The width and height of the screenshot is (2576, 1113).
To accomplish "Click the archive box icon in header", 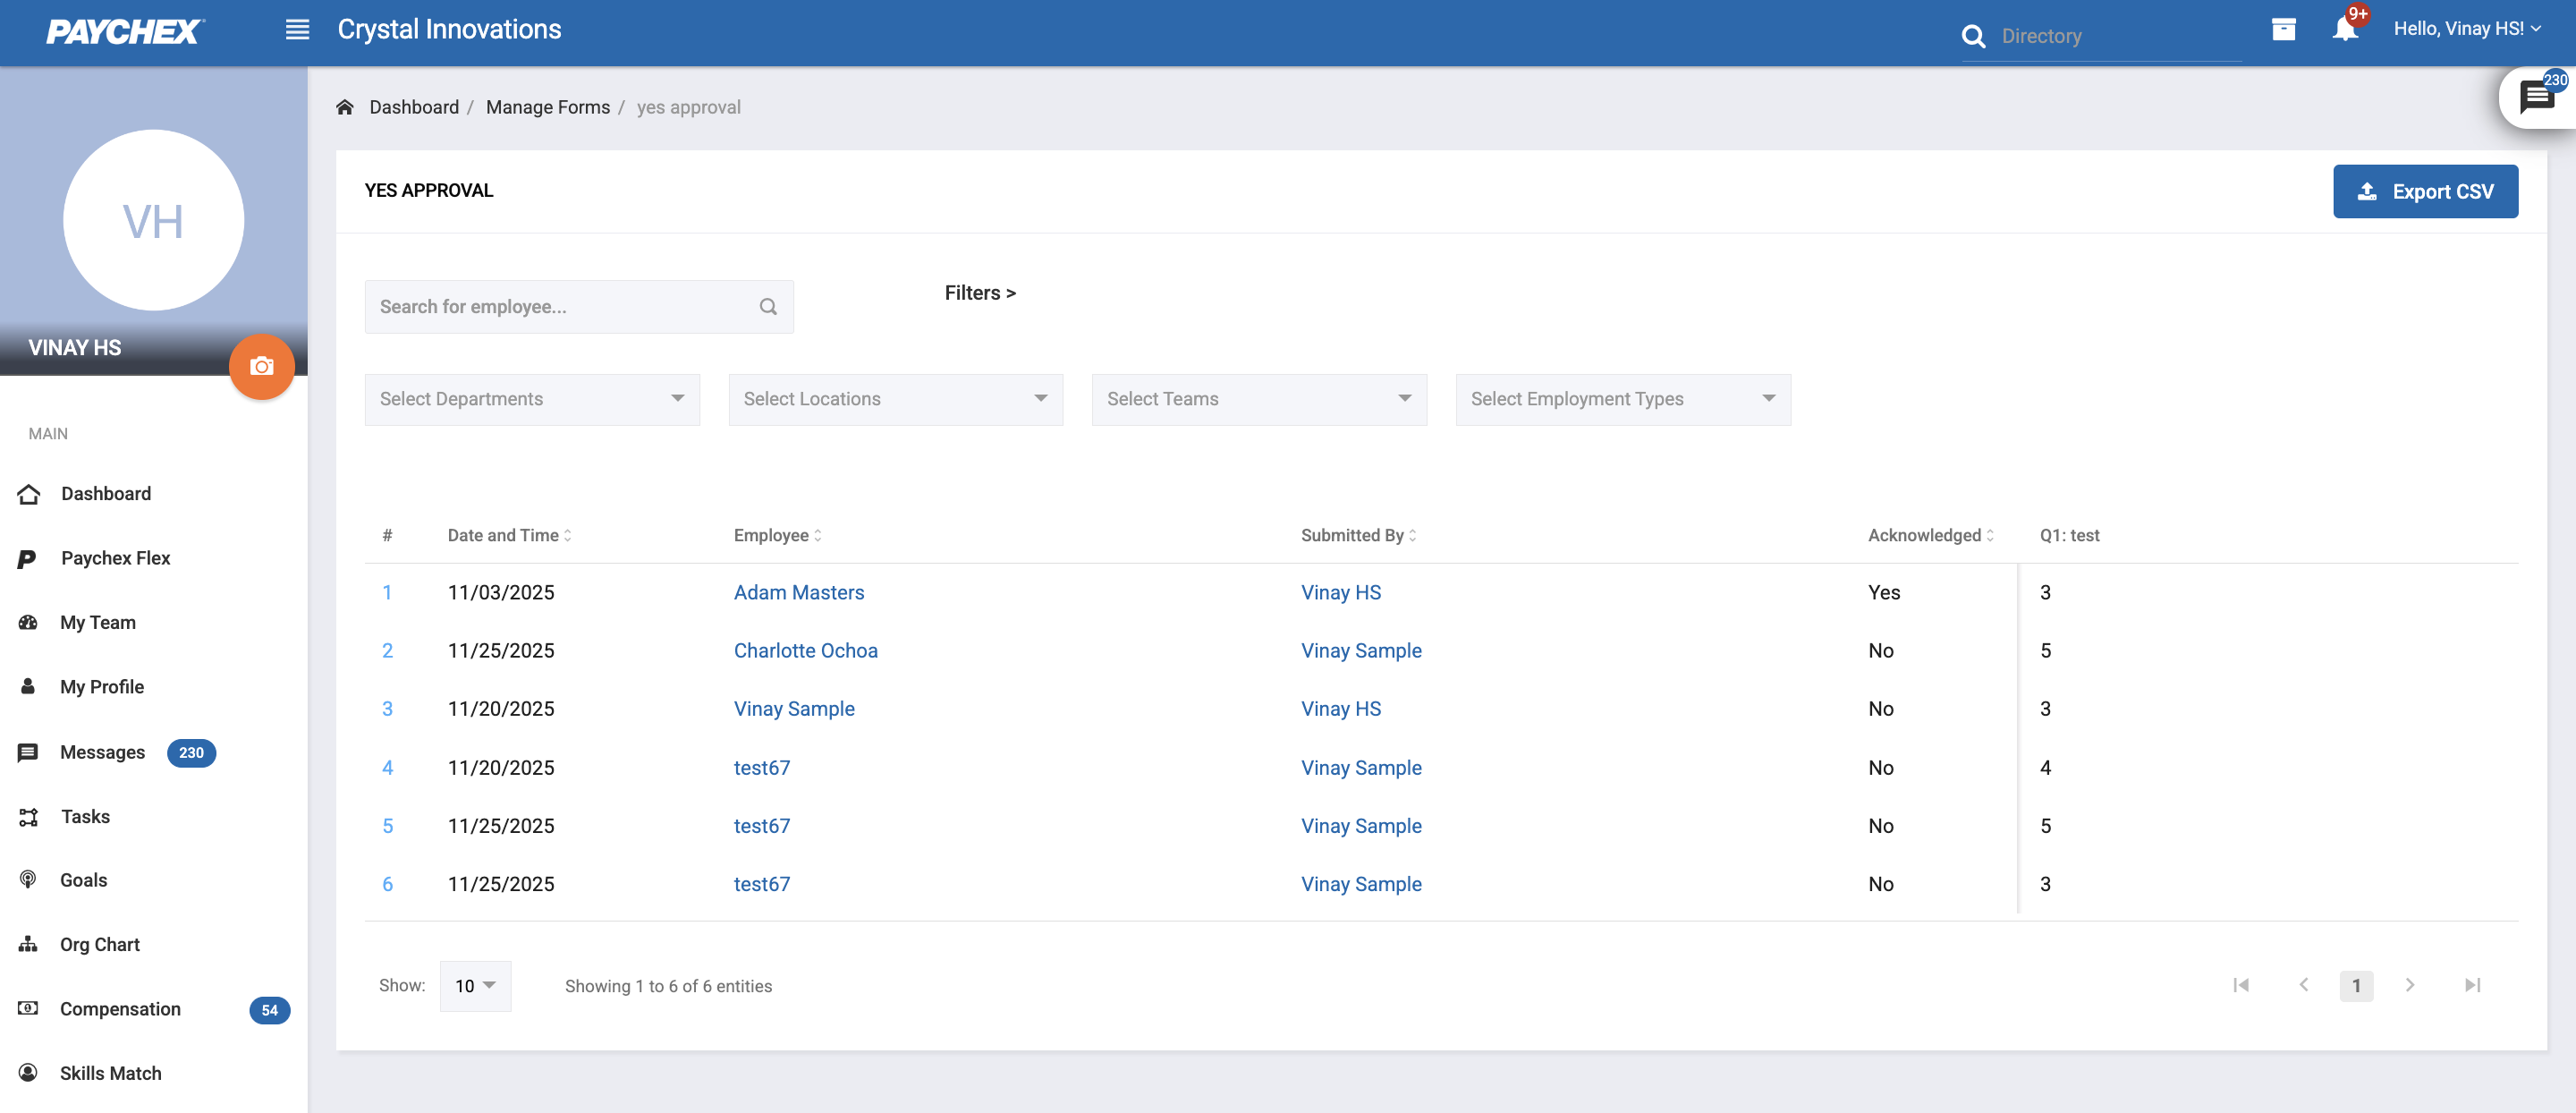I will tap(2283, 30).
